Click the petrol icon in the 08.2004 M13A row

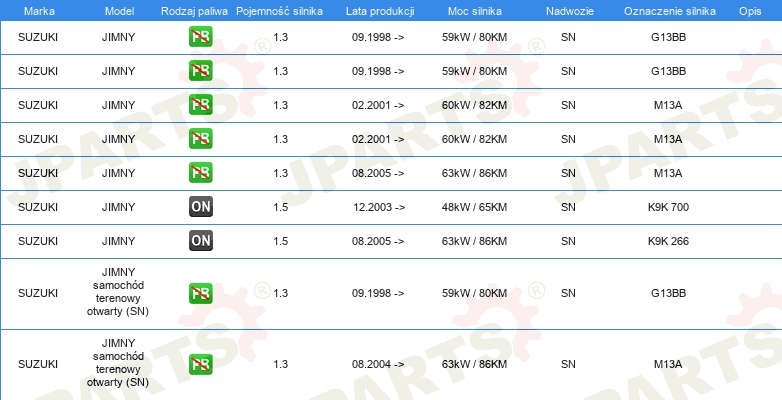coord(201,364)
